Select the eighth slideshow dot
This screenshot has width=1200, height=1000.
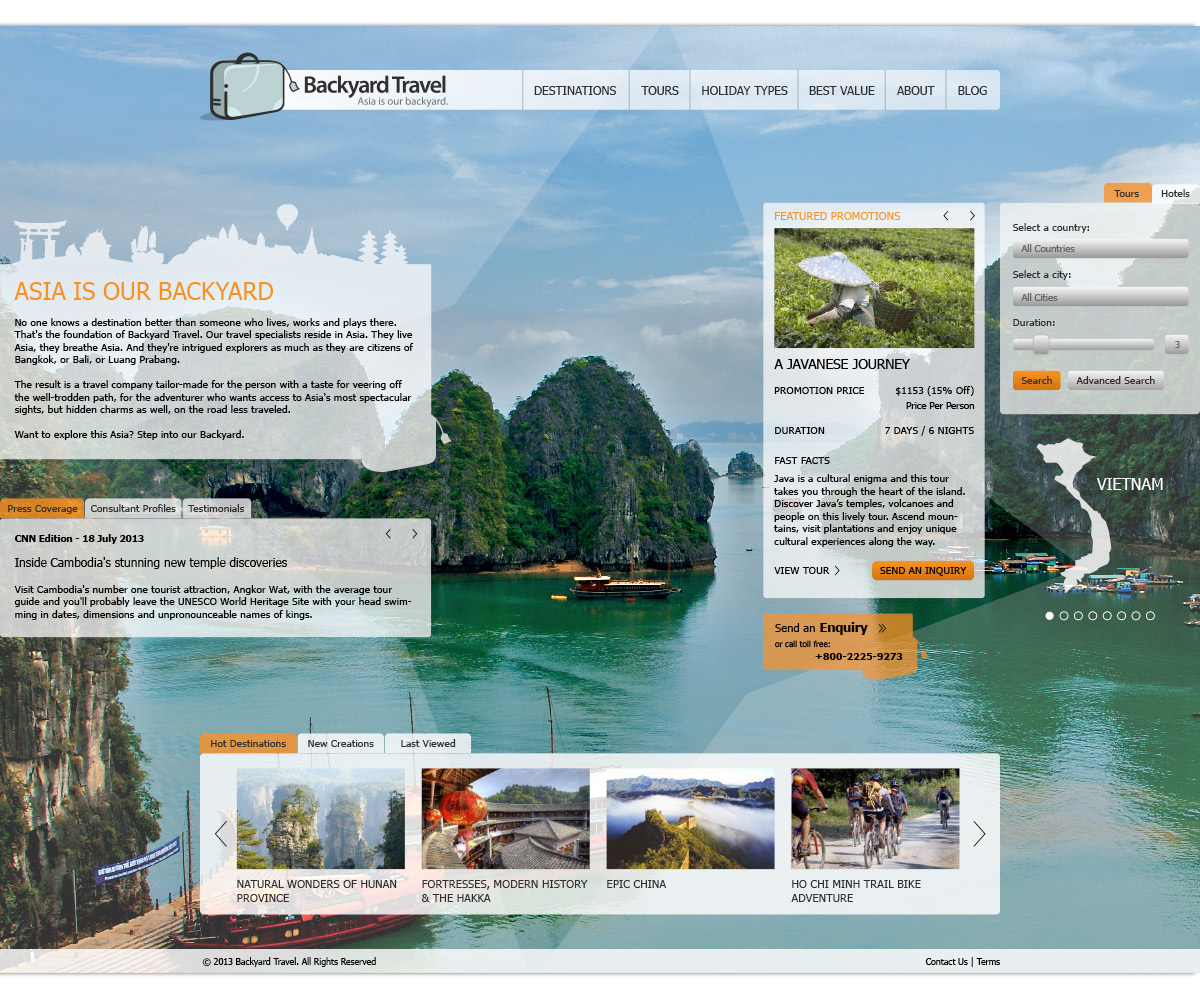[1150, 616]
